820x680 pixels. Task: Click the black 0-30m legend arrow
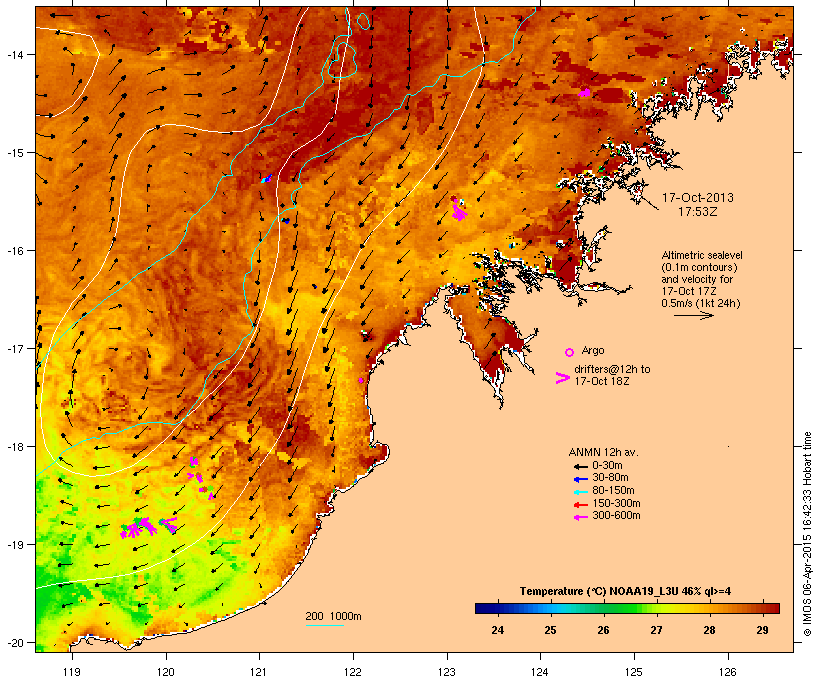click(x=580, y=467)
